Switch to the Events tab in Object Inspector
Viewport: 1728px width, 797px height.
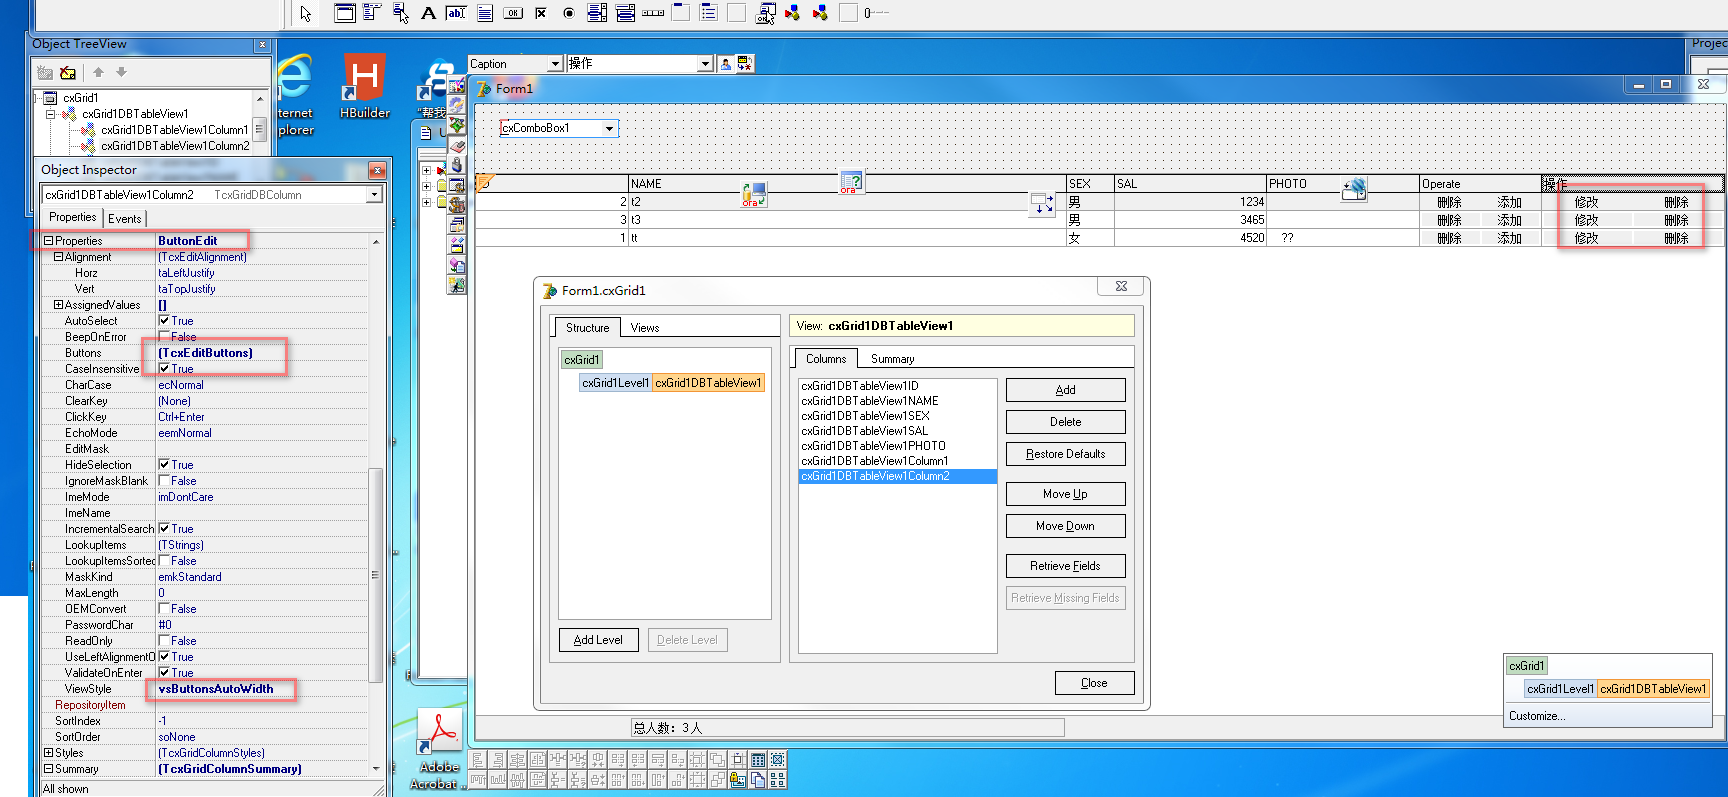125,218
